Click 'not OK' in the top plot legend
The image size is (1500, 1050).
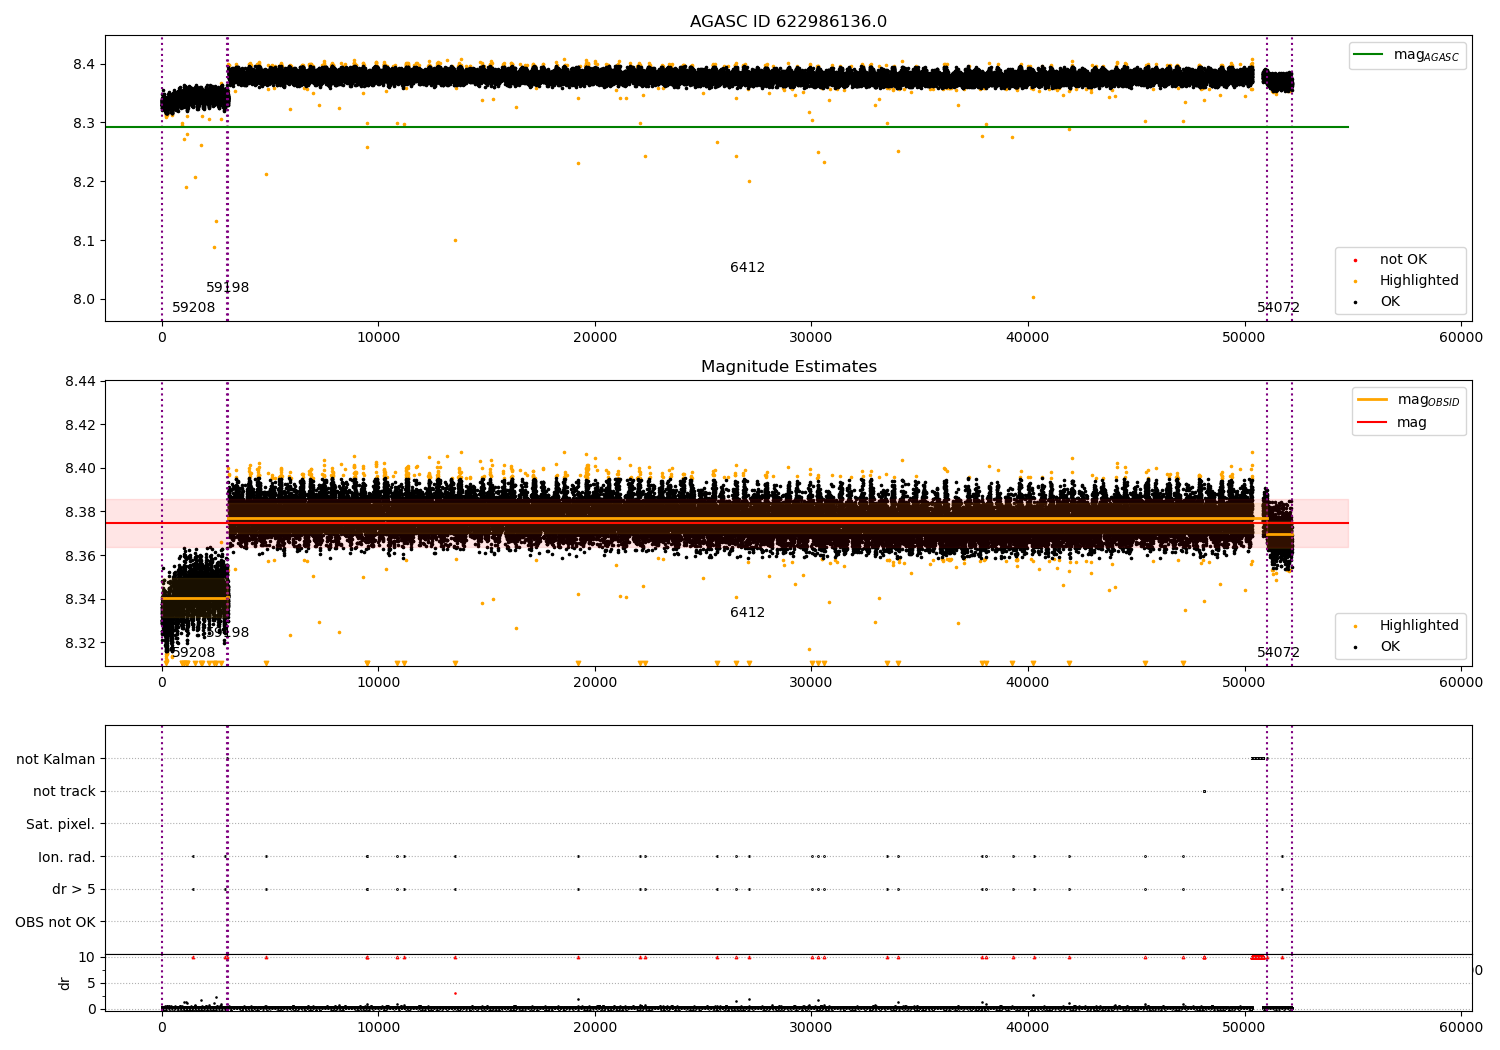point(1402,260)
